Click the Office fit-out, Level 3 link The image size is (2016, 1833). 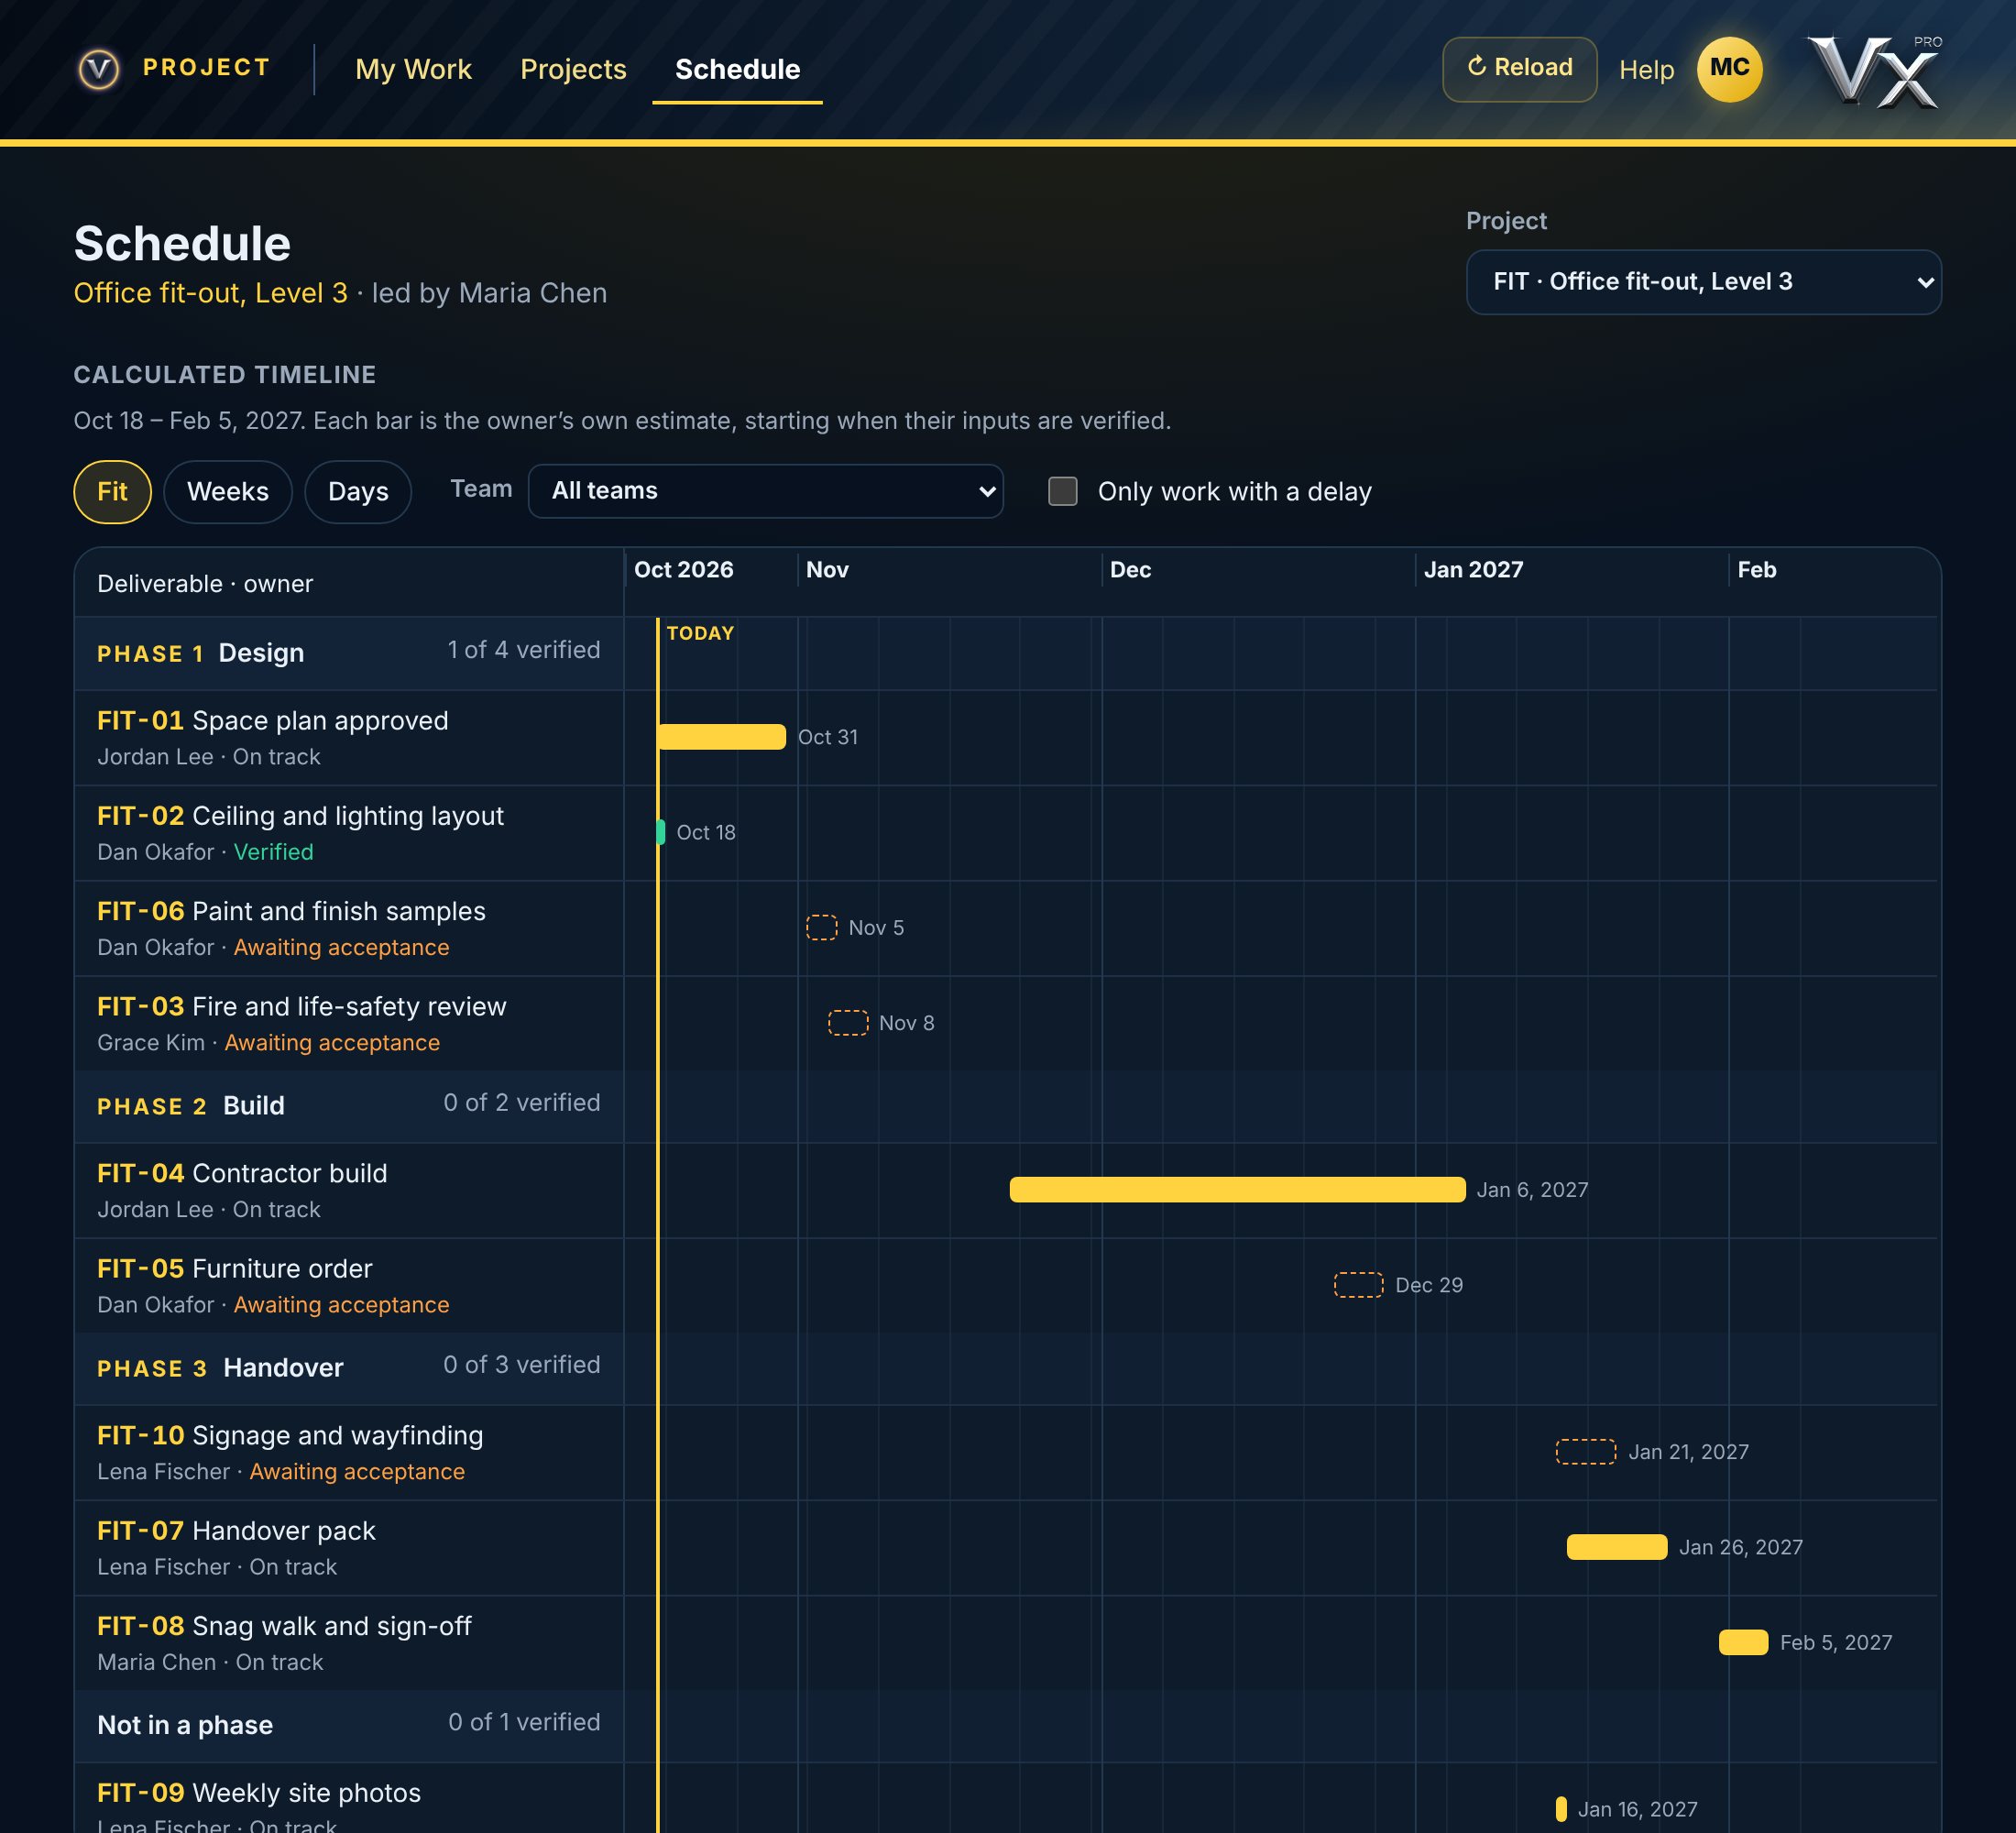[x=210, y=293]
